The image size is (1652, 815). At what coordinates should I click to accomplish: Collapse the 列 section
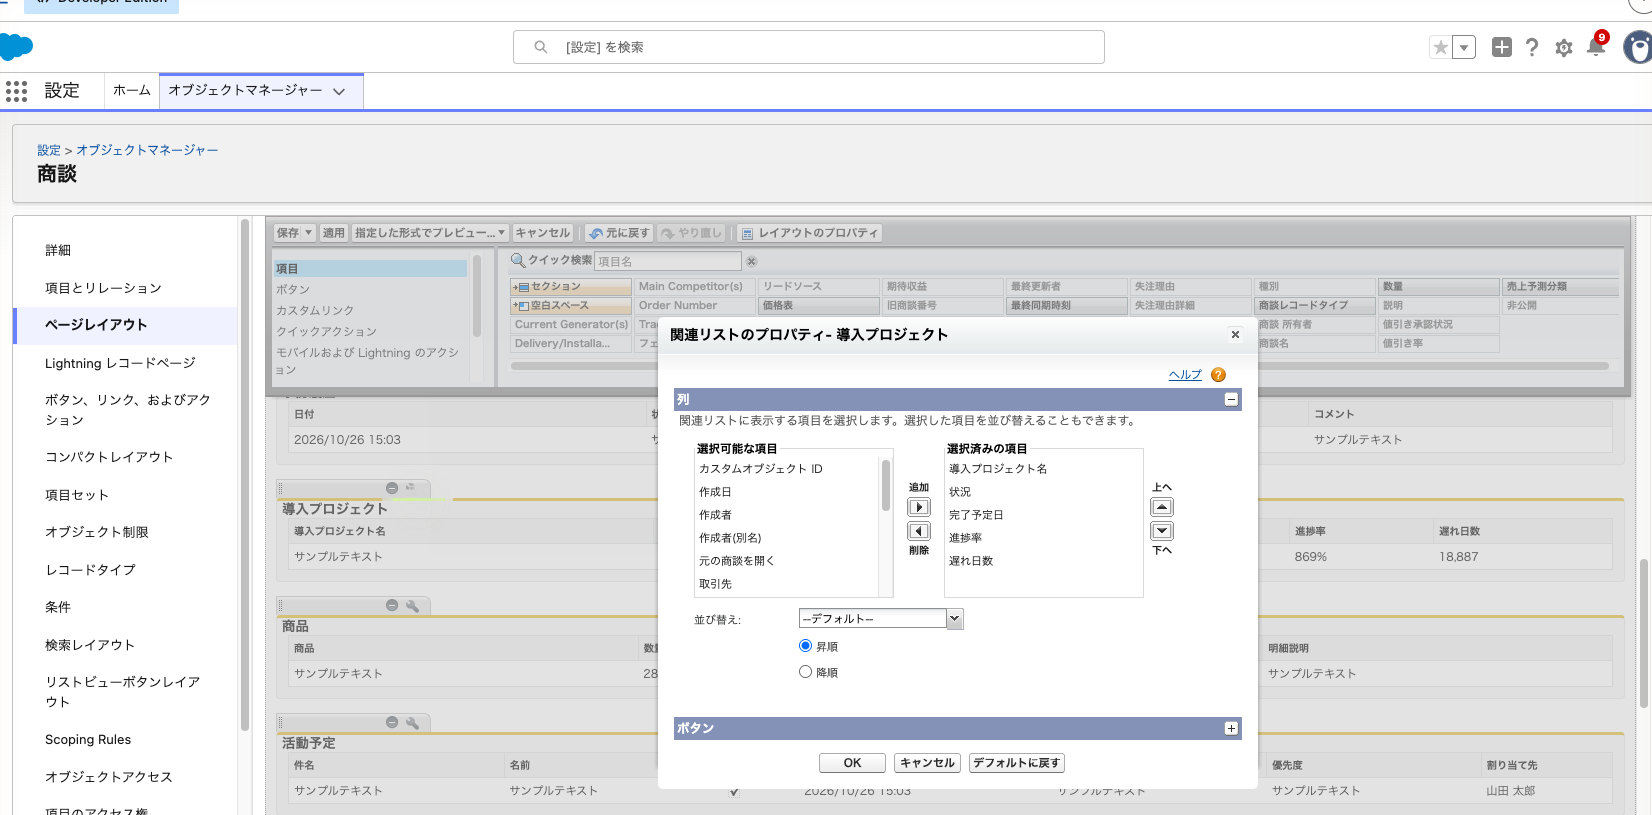[1231, 399]
